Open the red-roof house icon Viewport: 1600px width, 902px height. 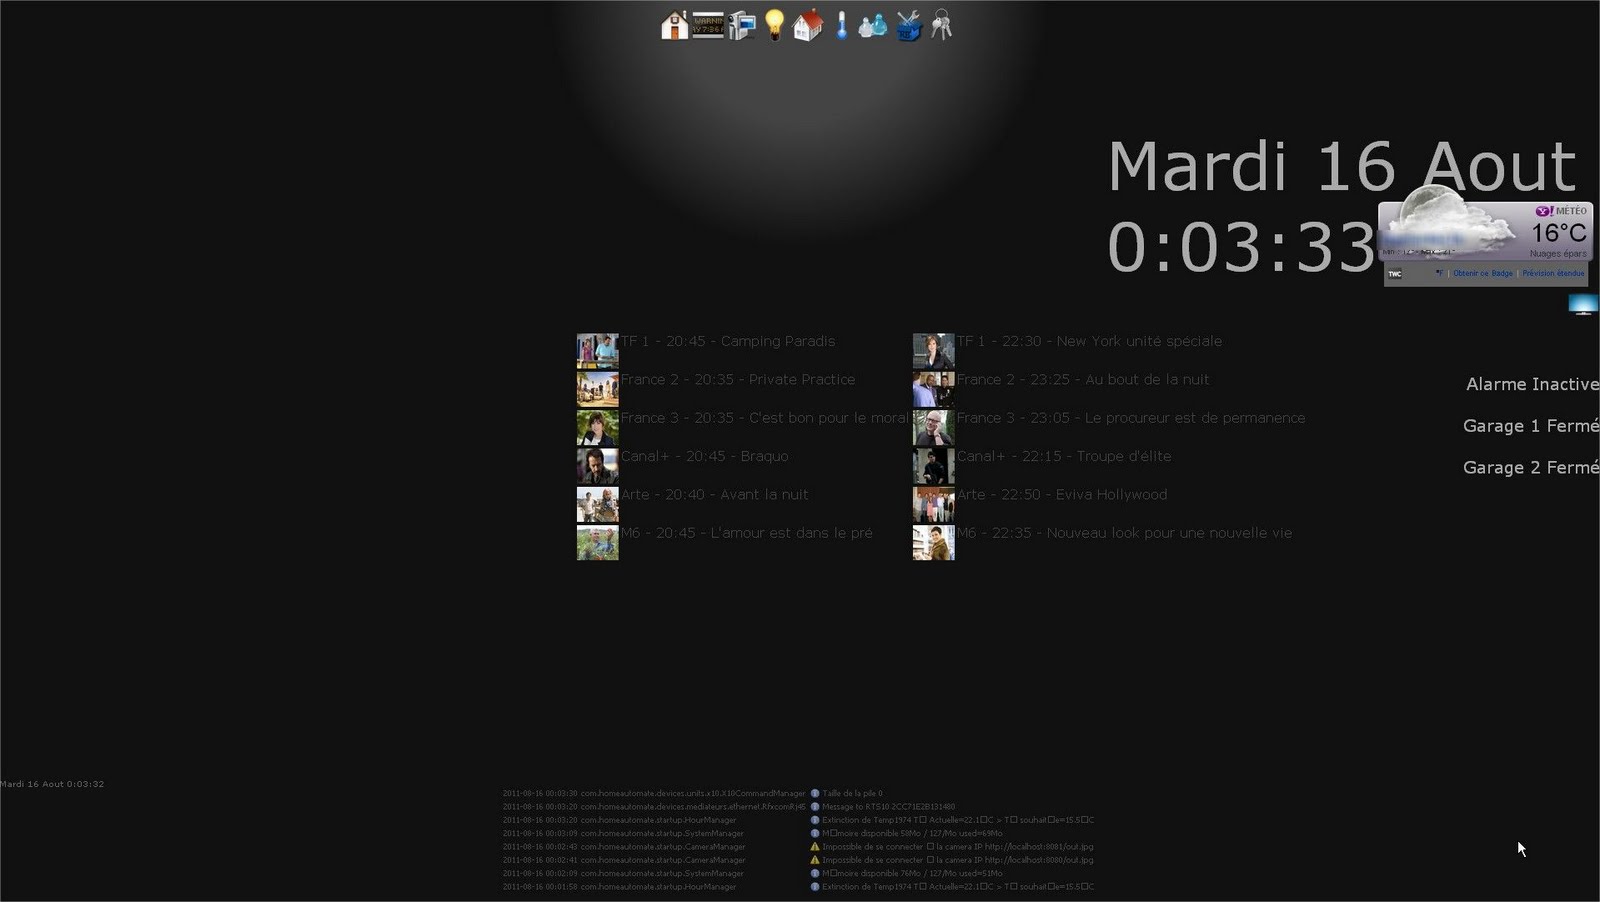808,25
